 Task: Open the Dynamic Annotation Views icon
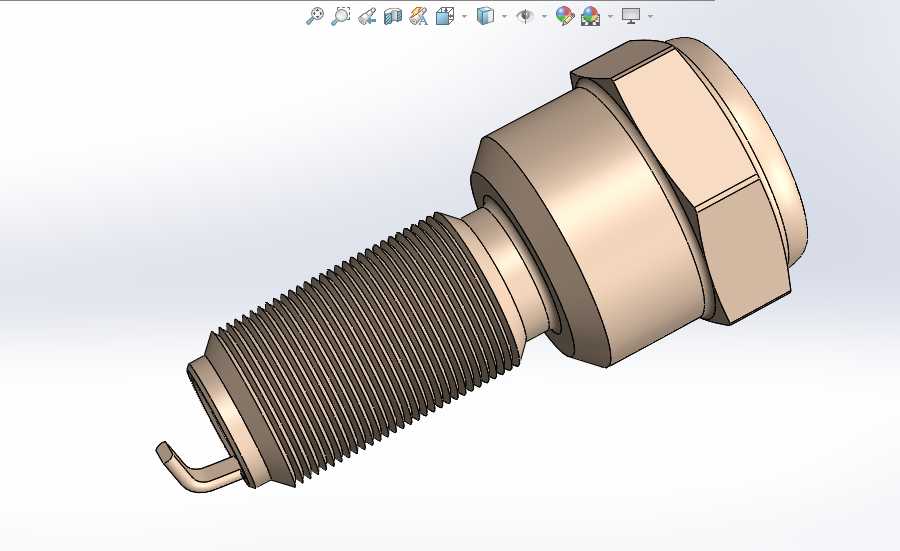tap(418, 16)
